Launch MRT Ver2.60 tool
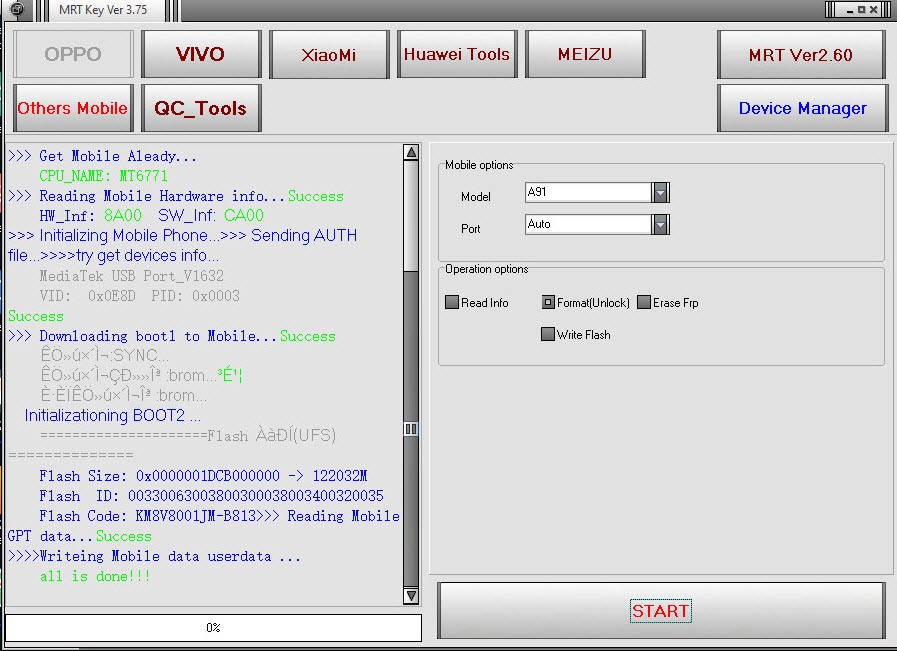This screenshot has width=897, height=651. 801,54
